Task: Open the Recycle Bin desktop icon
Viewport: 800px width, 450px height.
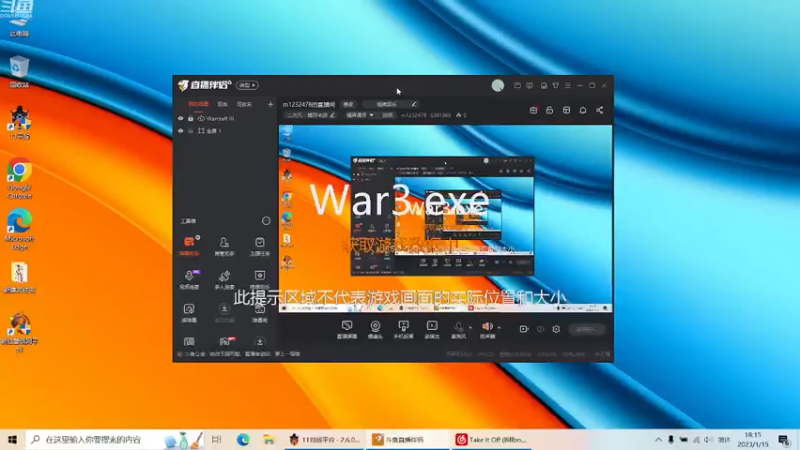Action: coord(19,72)
